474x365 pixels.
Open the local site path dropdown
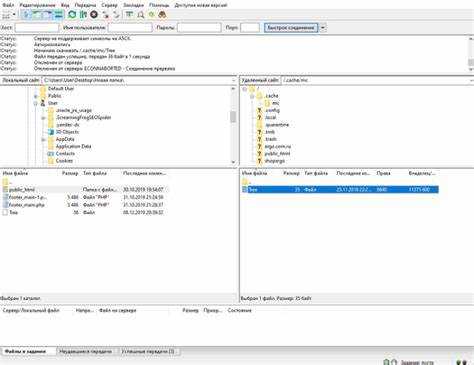[x=233, y=80]
